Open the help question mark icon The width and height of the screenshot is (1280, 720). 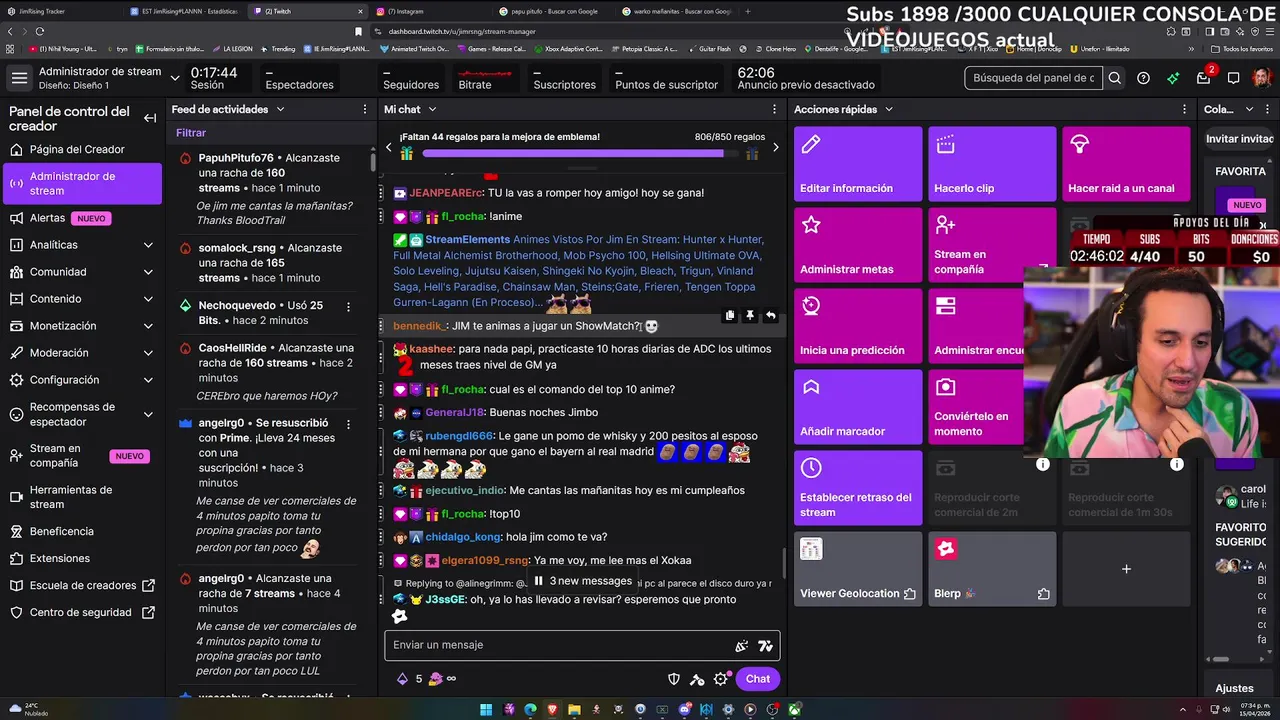pos(1143,78)
